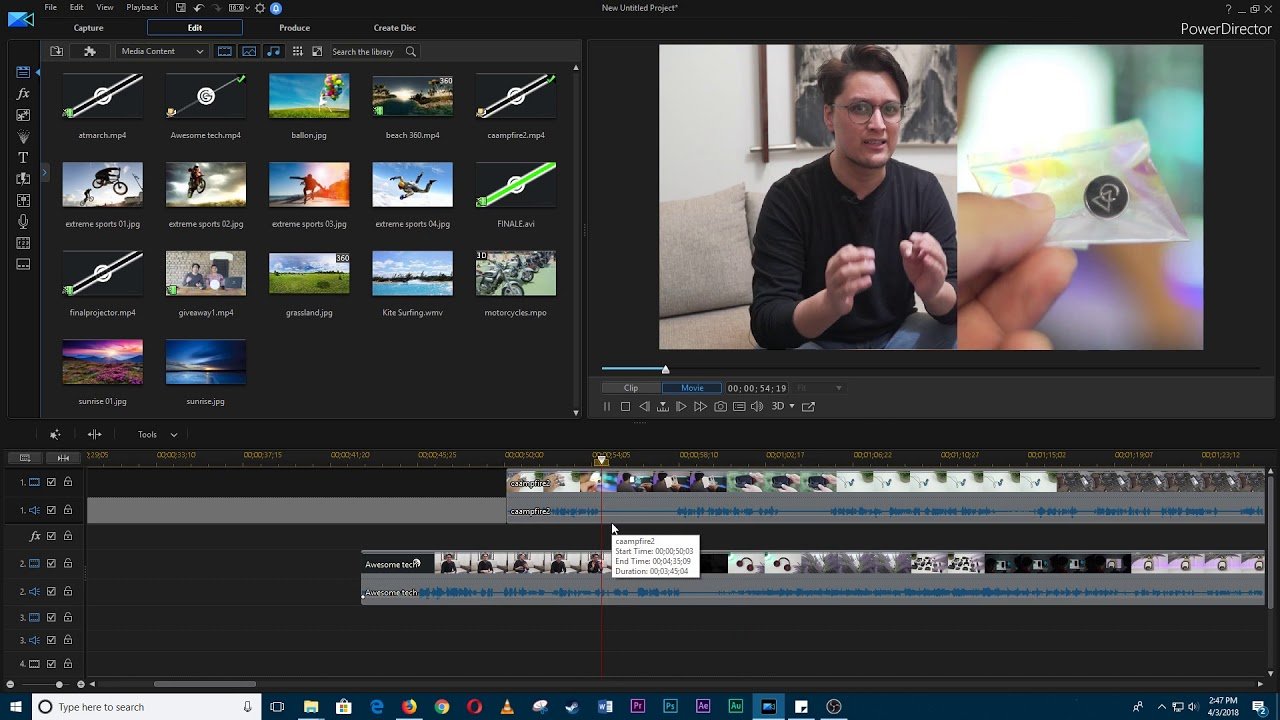Open the Voice-Over Recording Room microphone icon
Screen dimensions: 1280x720
point(23,222)
